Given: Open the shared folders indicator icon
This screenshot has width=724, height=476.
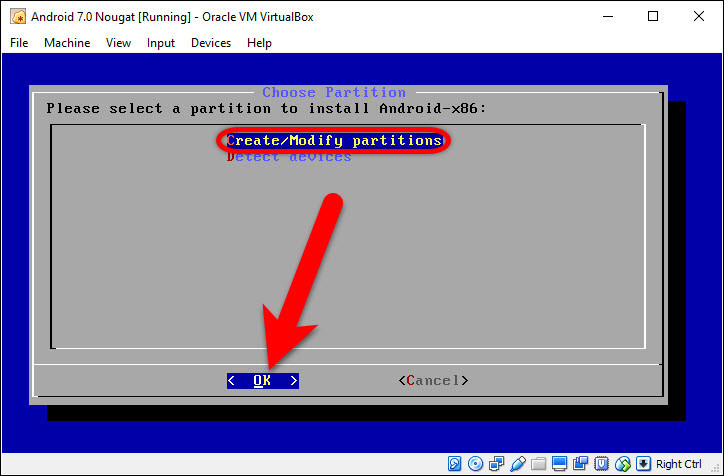Looking at the screenshot, I should point(538,464).
